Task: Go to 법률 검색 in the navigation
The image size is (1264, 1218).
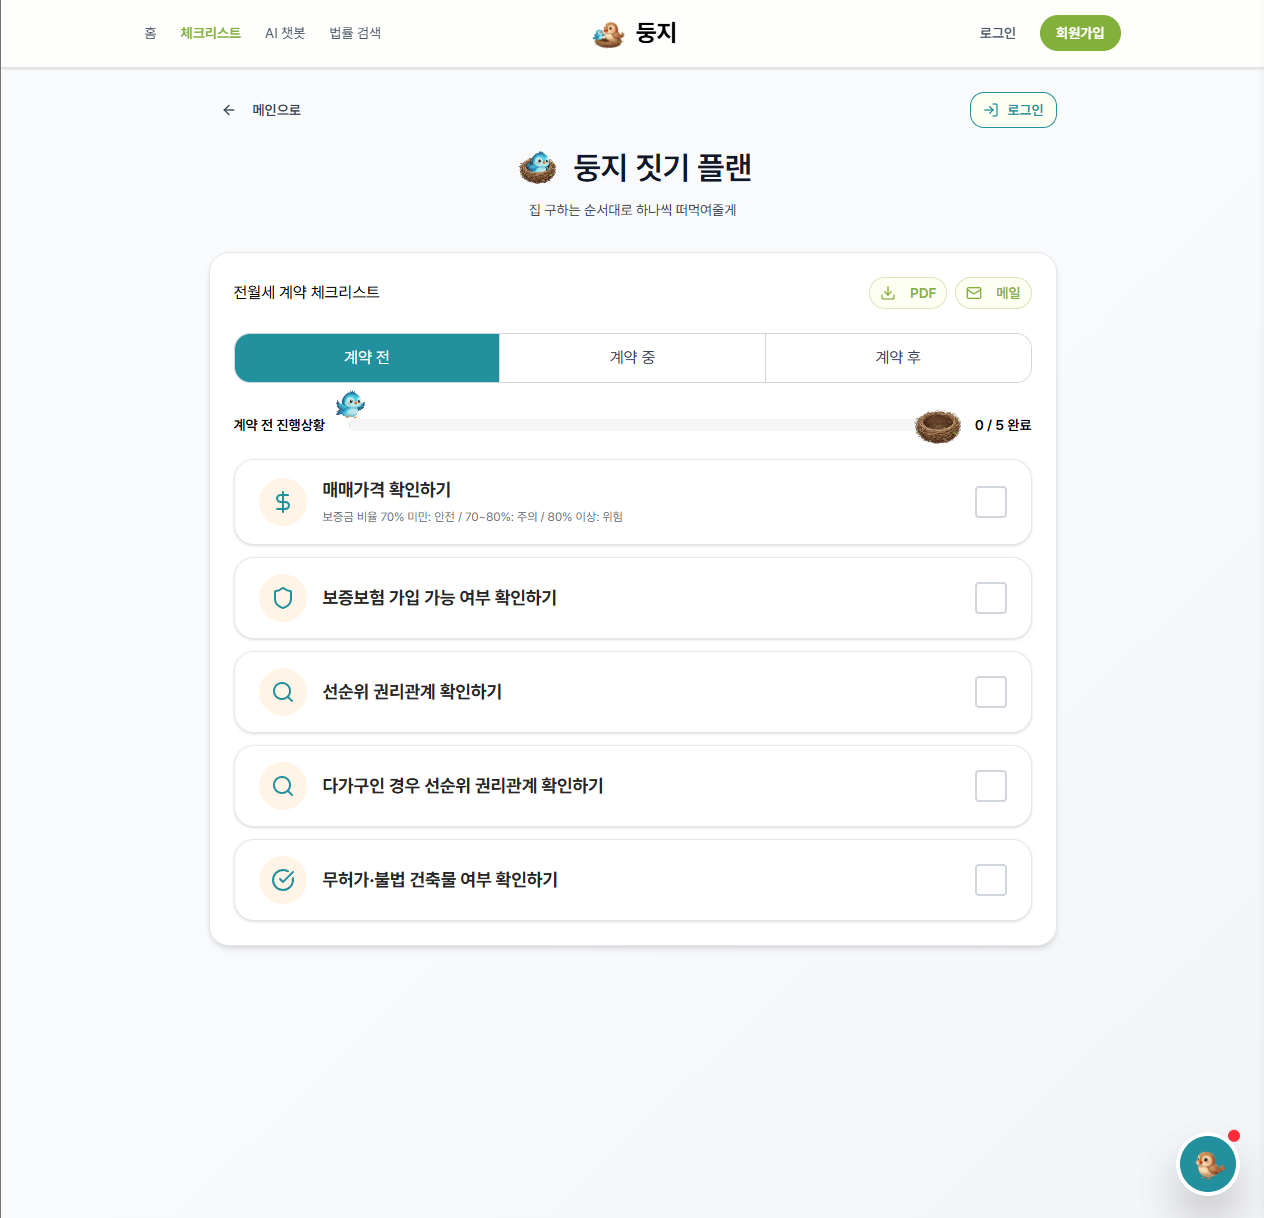Action: tap(355, 33)
